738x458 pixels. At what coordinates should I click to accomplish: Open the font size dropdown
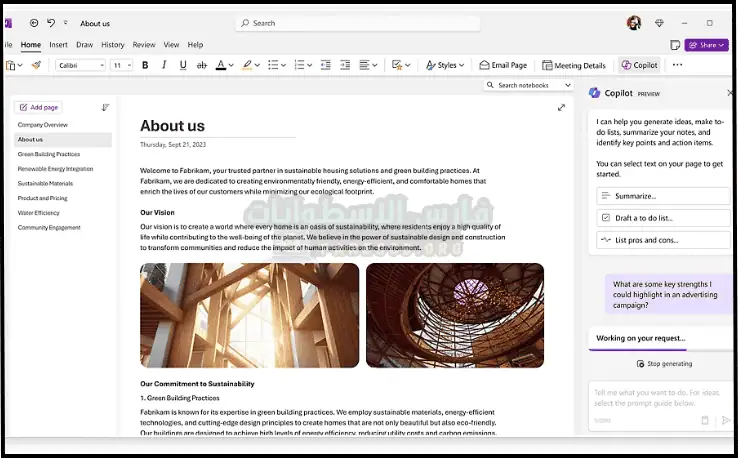pyautogui.click(x=121, y=65)
